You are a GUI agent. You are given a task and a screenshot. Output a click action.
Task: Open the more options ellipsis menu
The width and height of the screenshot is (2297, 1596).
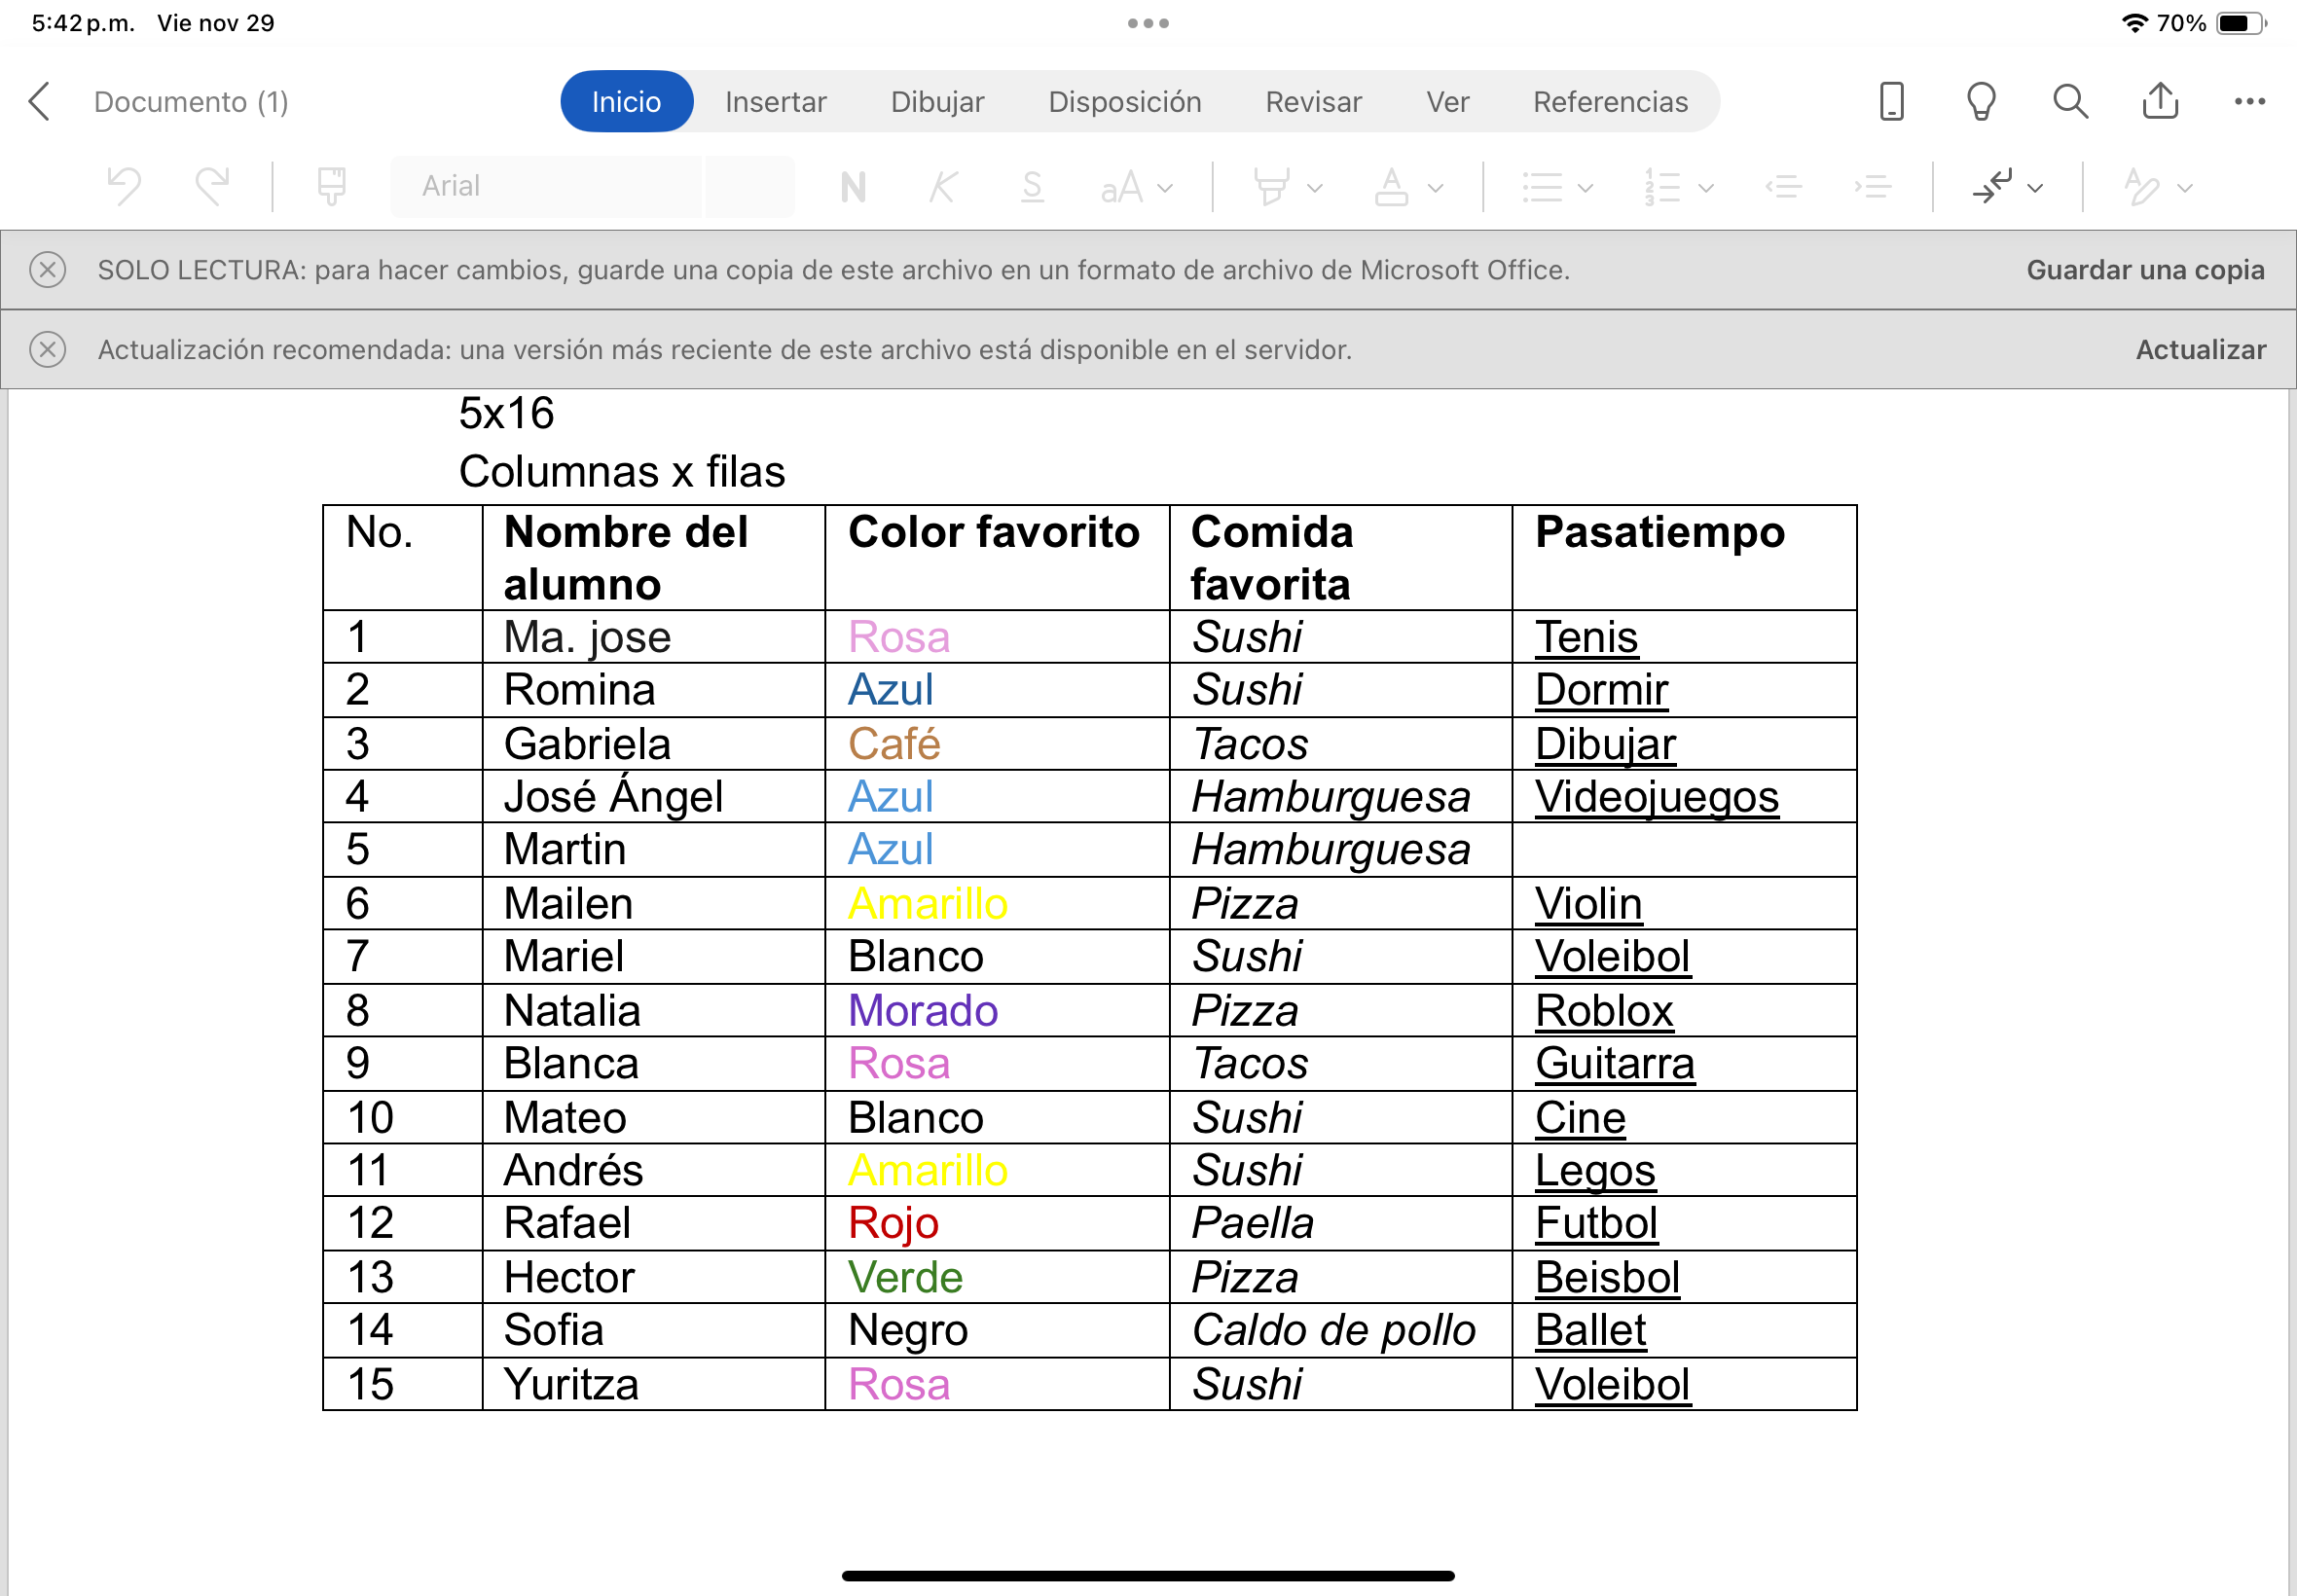point(2249,102)
